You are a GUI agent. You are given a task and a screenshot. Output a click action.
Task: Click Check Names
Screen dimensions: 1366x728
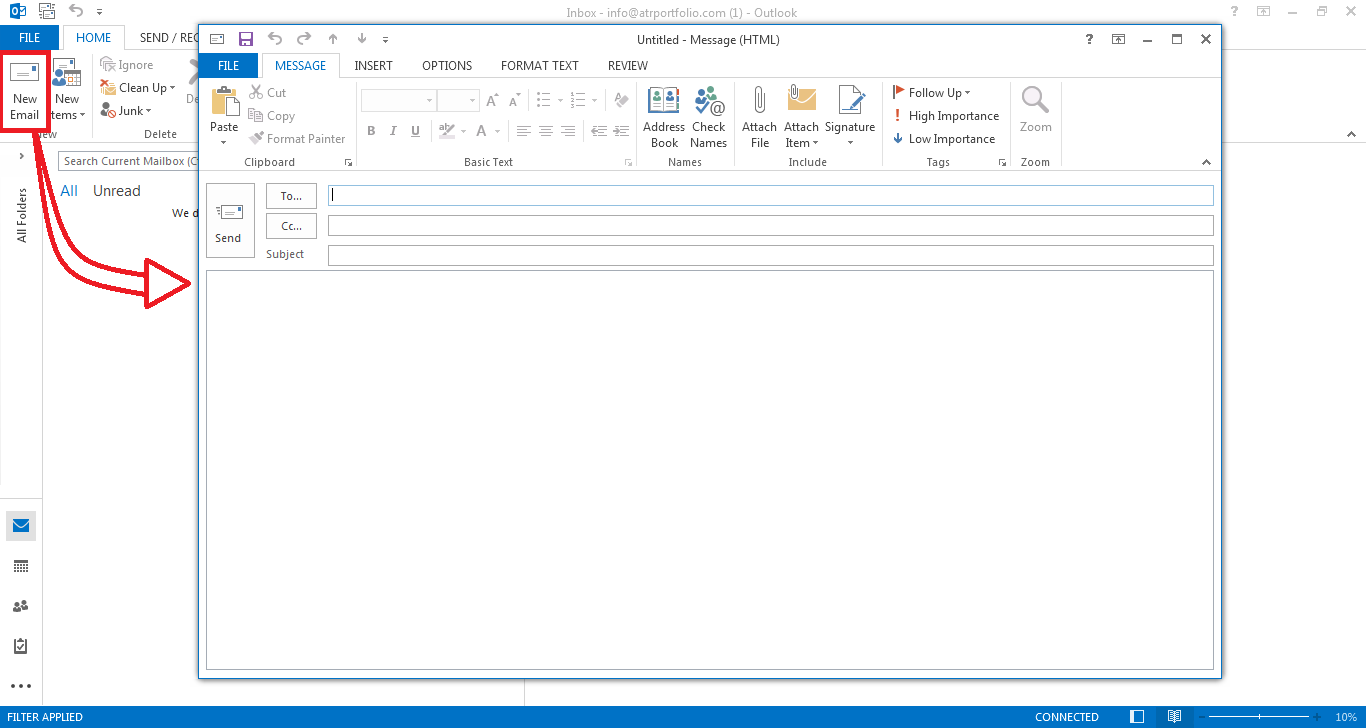click(708, 117)
